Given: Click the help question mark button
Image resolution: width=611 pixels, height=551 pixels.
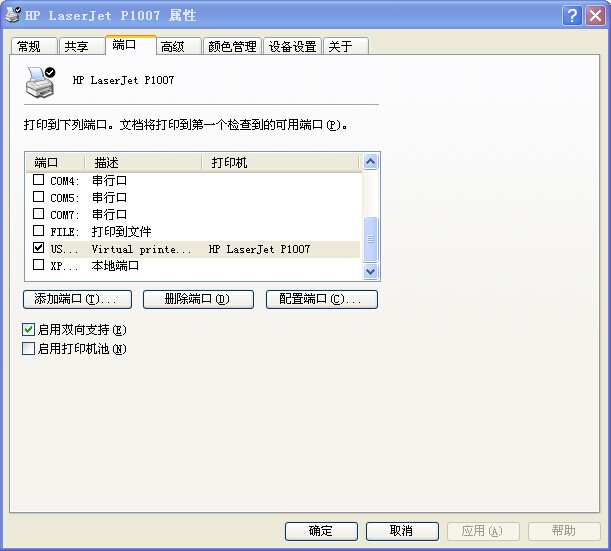Looking at the screenshot, I should click(x=572, y=15).
